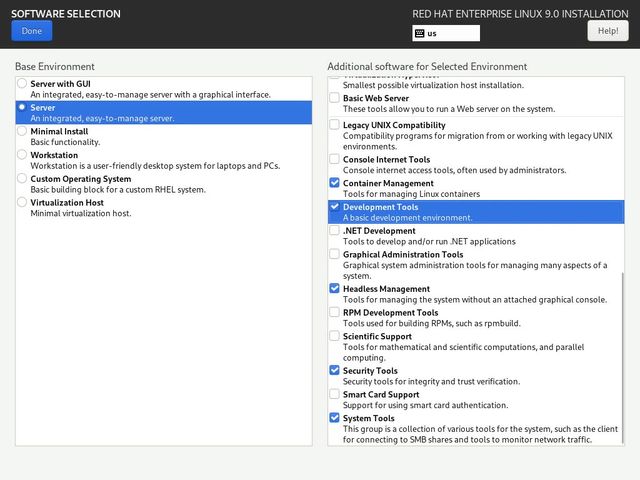Select Custom Operating System radio button
Viewport: 640px width, 480px height.
click(22, 178)
